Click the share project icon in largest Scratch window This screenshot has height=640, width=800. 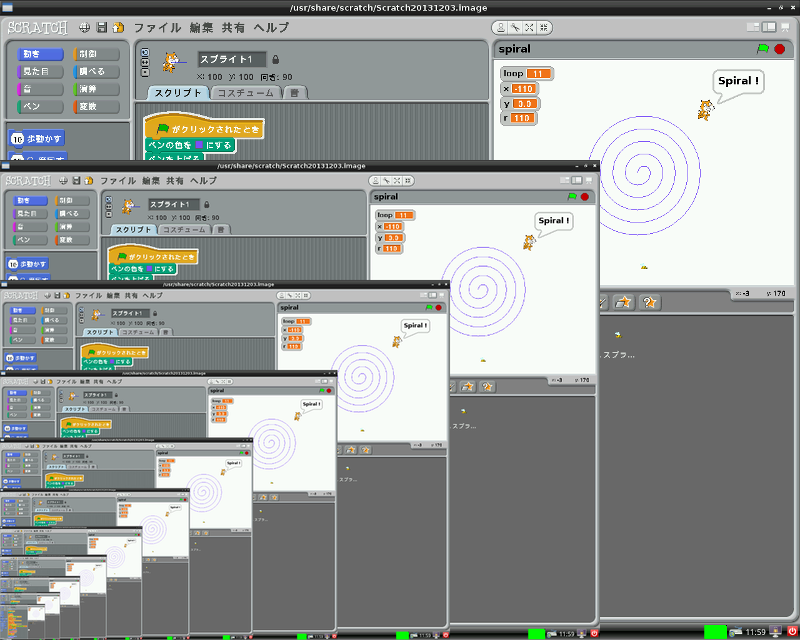(118, 28)
